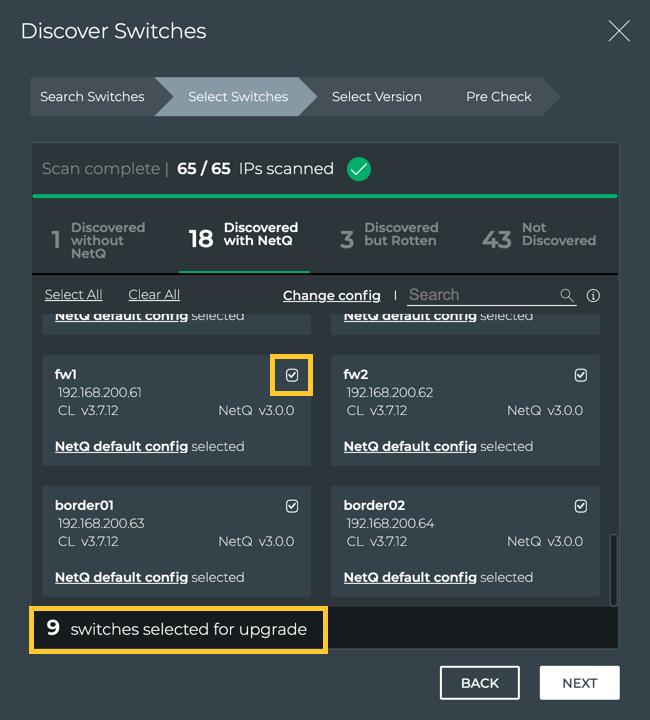Viewport: 650px width, 720px height.
Task: Open the Discovered without NetQ tab
Action: click(x=98, y=240)
